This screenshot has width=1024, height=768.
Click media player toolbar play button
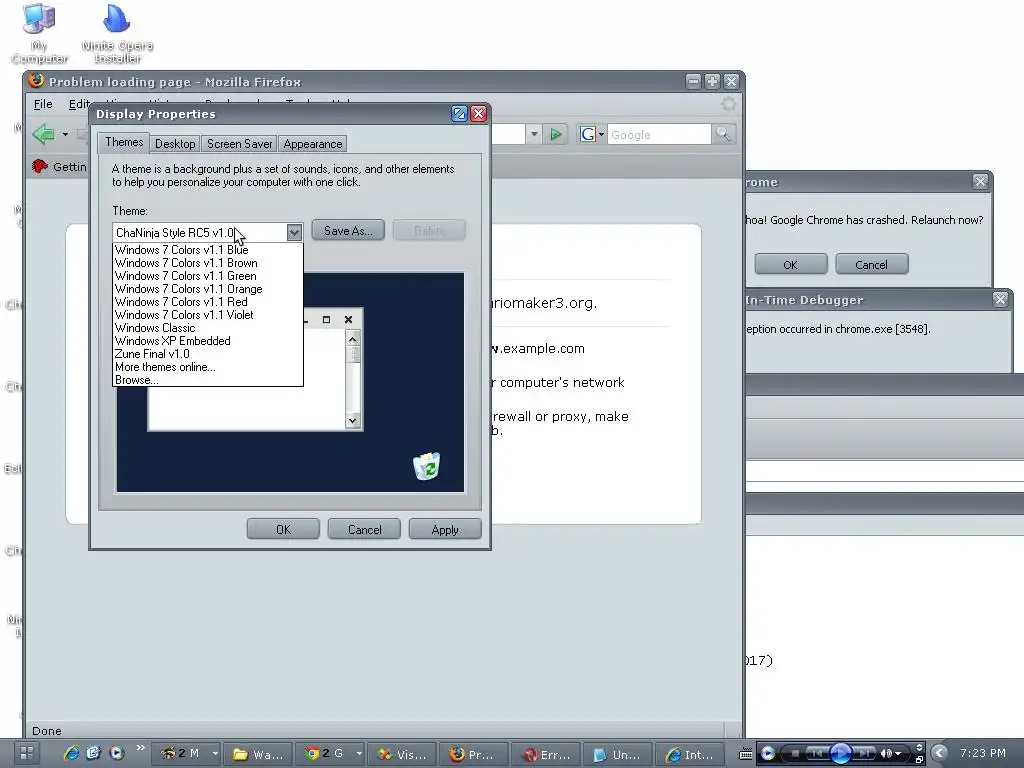[x=840, y=754]
